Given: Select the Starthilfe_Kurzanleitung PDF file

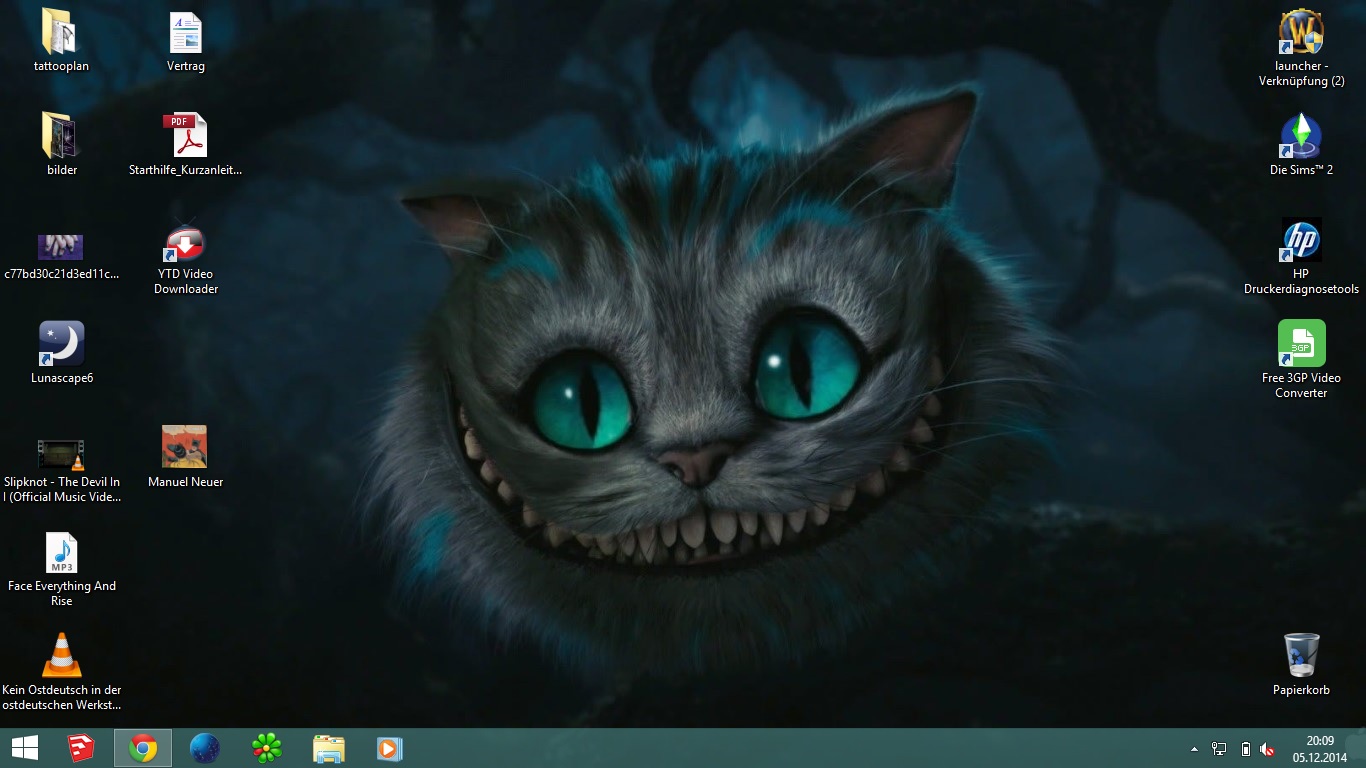Looking at the screenshot, I should point(185,136).
